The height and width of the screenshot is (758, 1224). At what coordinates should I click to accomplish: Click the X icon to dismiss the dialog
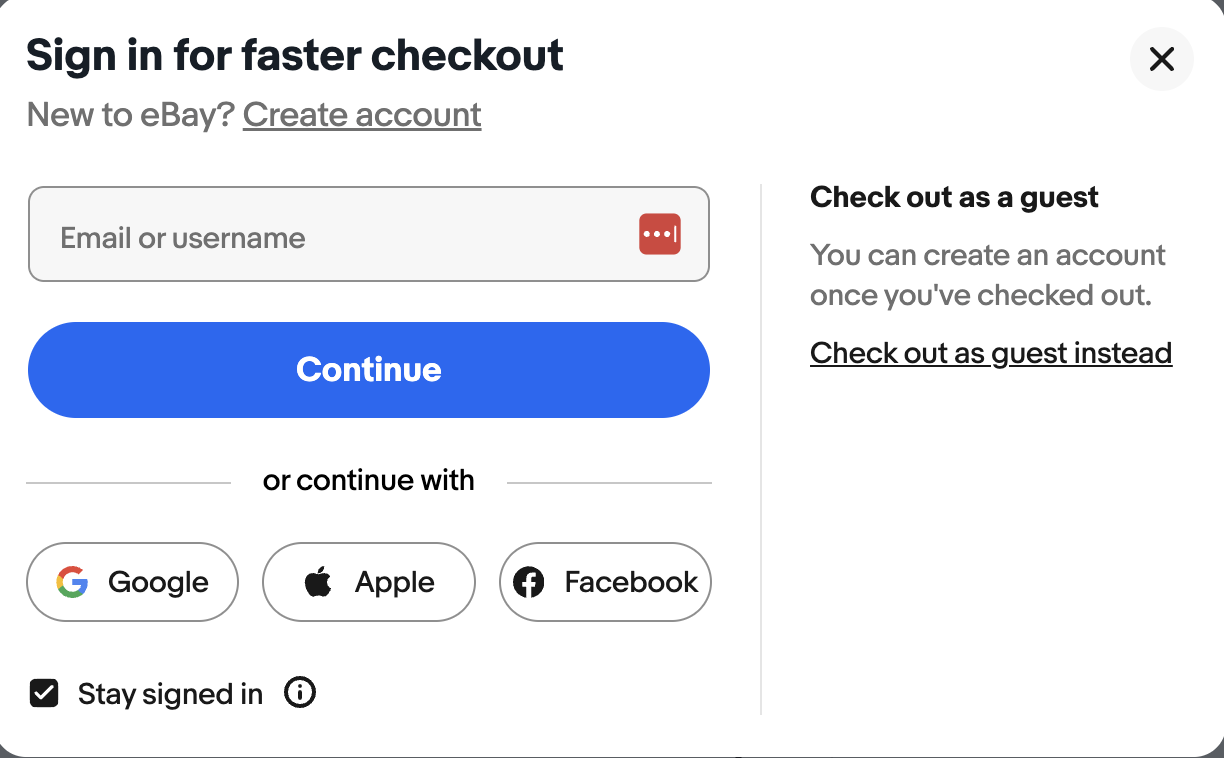[x=1161, y=59]
